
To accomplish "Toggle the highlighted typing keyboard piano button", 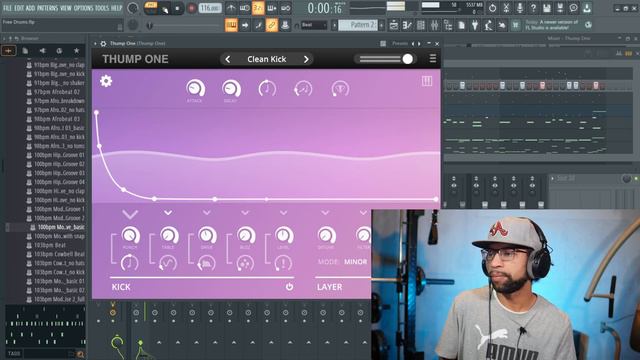I will pos(231,25).
